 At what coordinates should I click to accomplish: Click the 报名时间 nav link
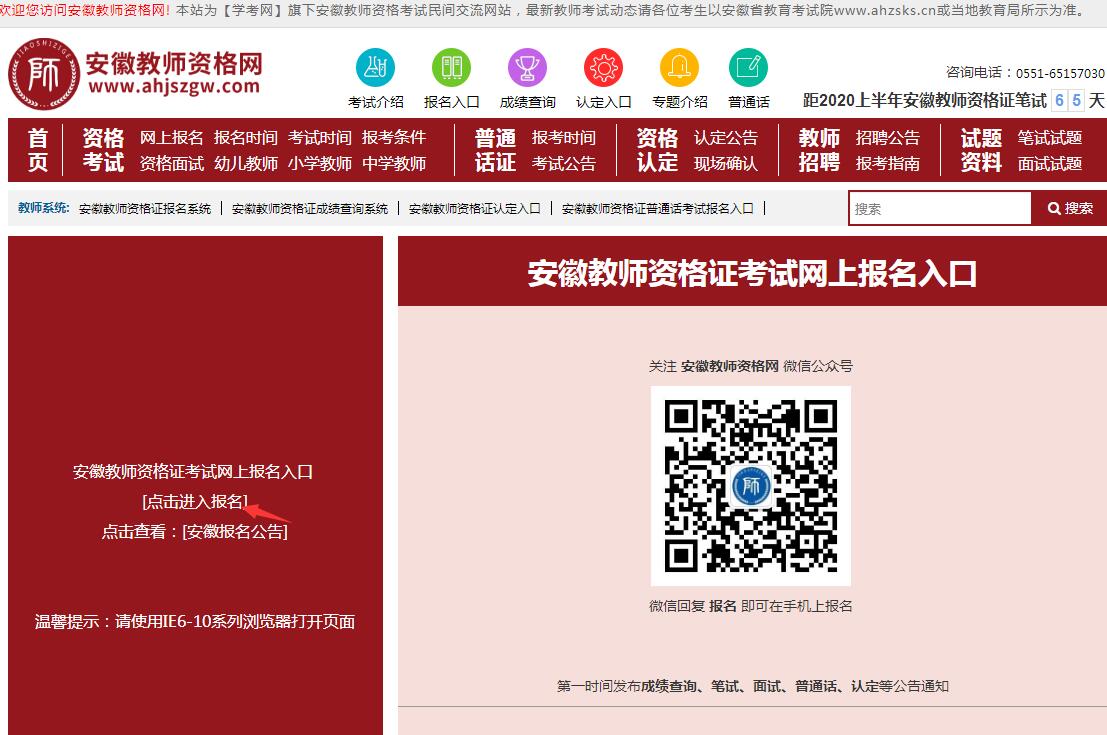coord(246,137)
